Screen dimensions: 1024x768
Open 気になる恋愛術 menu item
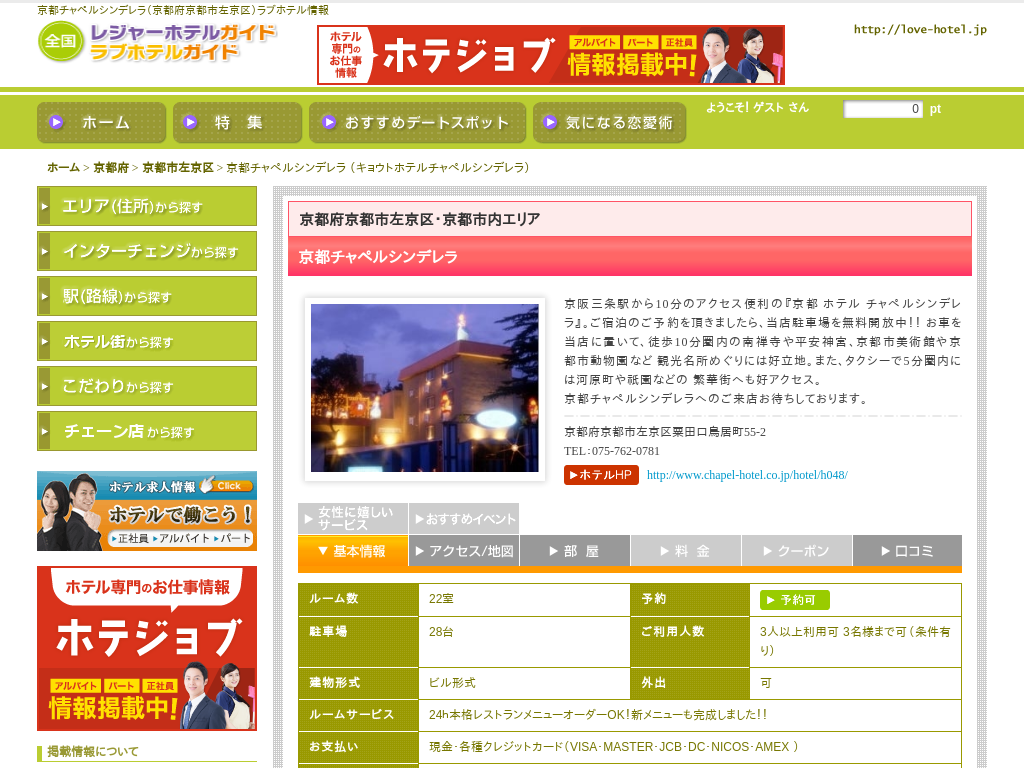point(609,122)
